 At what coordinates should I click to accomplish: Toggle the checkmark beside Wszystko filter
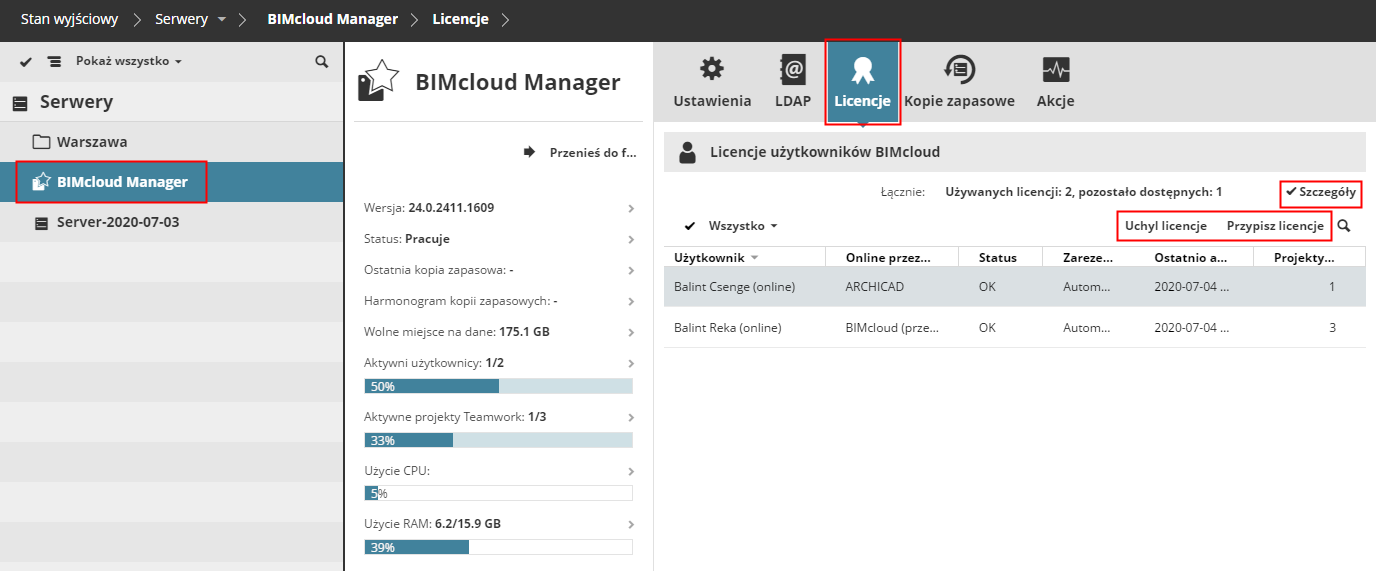[690, 226]
